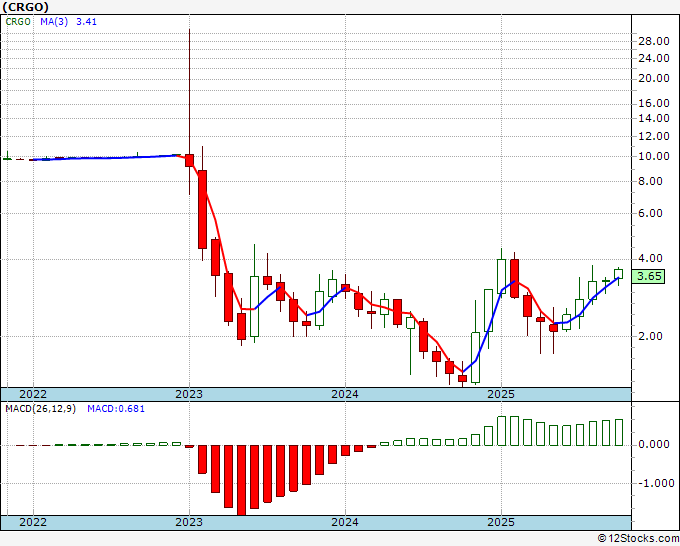Click 2025 on the price chart timeline
Image resolution: width=680 pixels, height=546 pixels.
[x=501, y=394]
